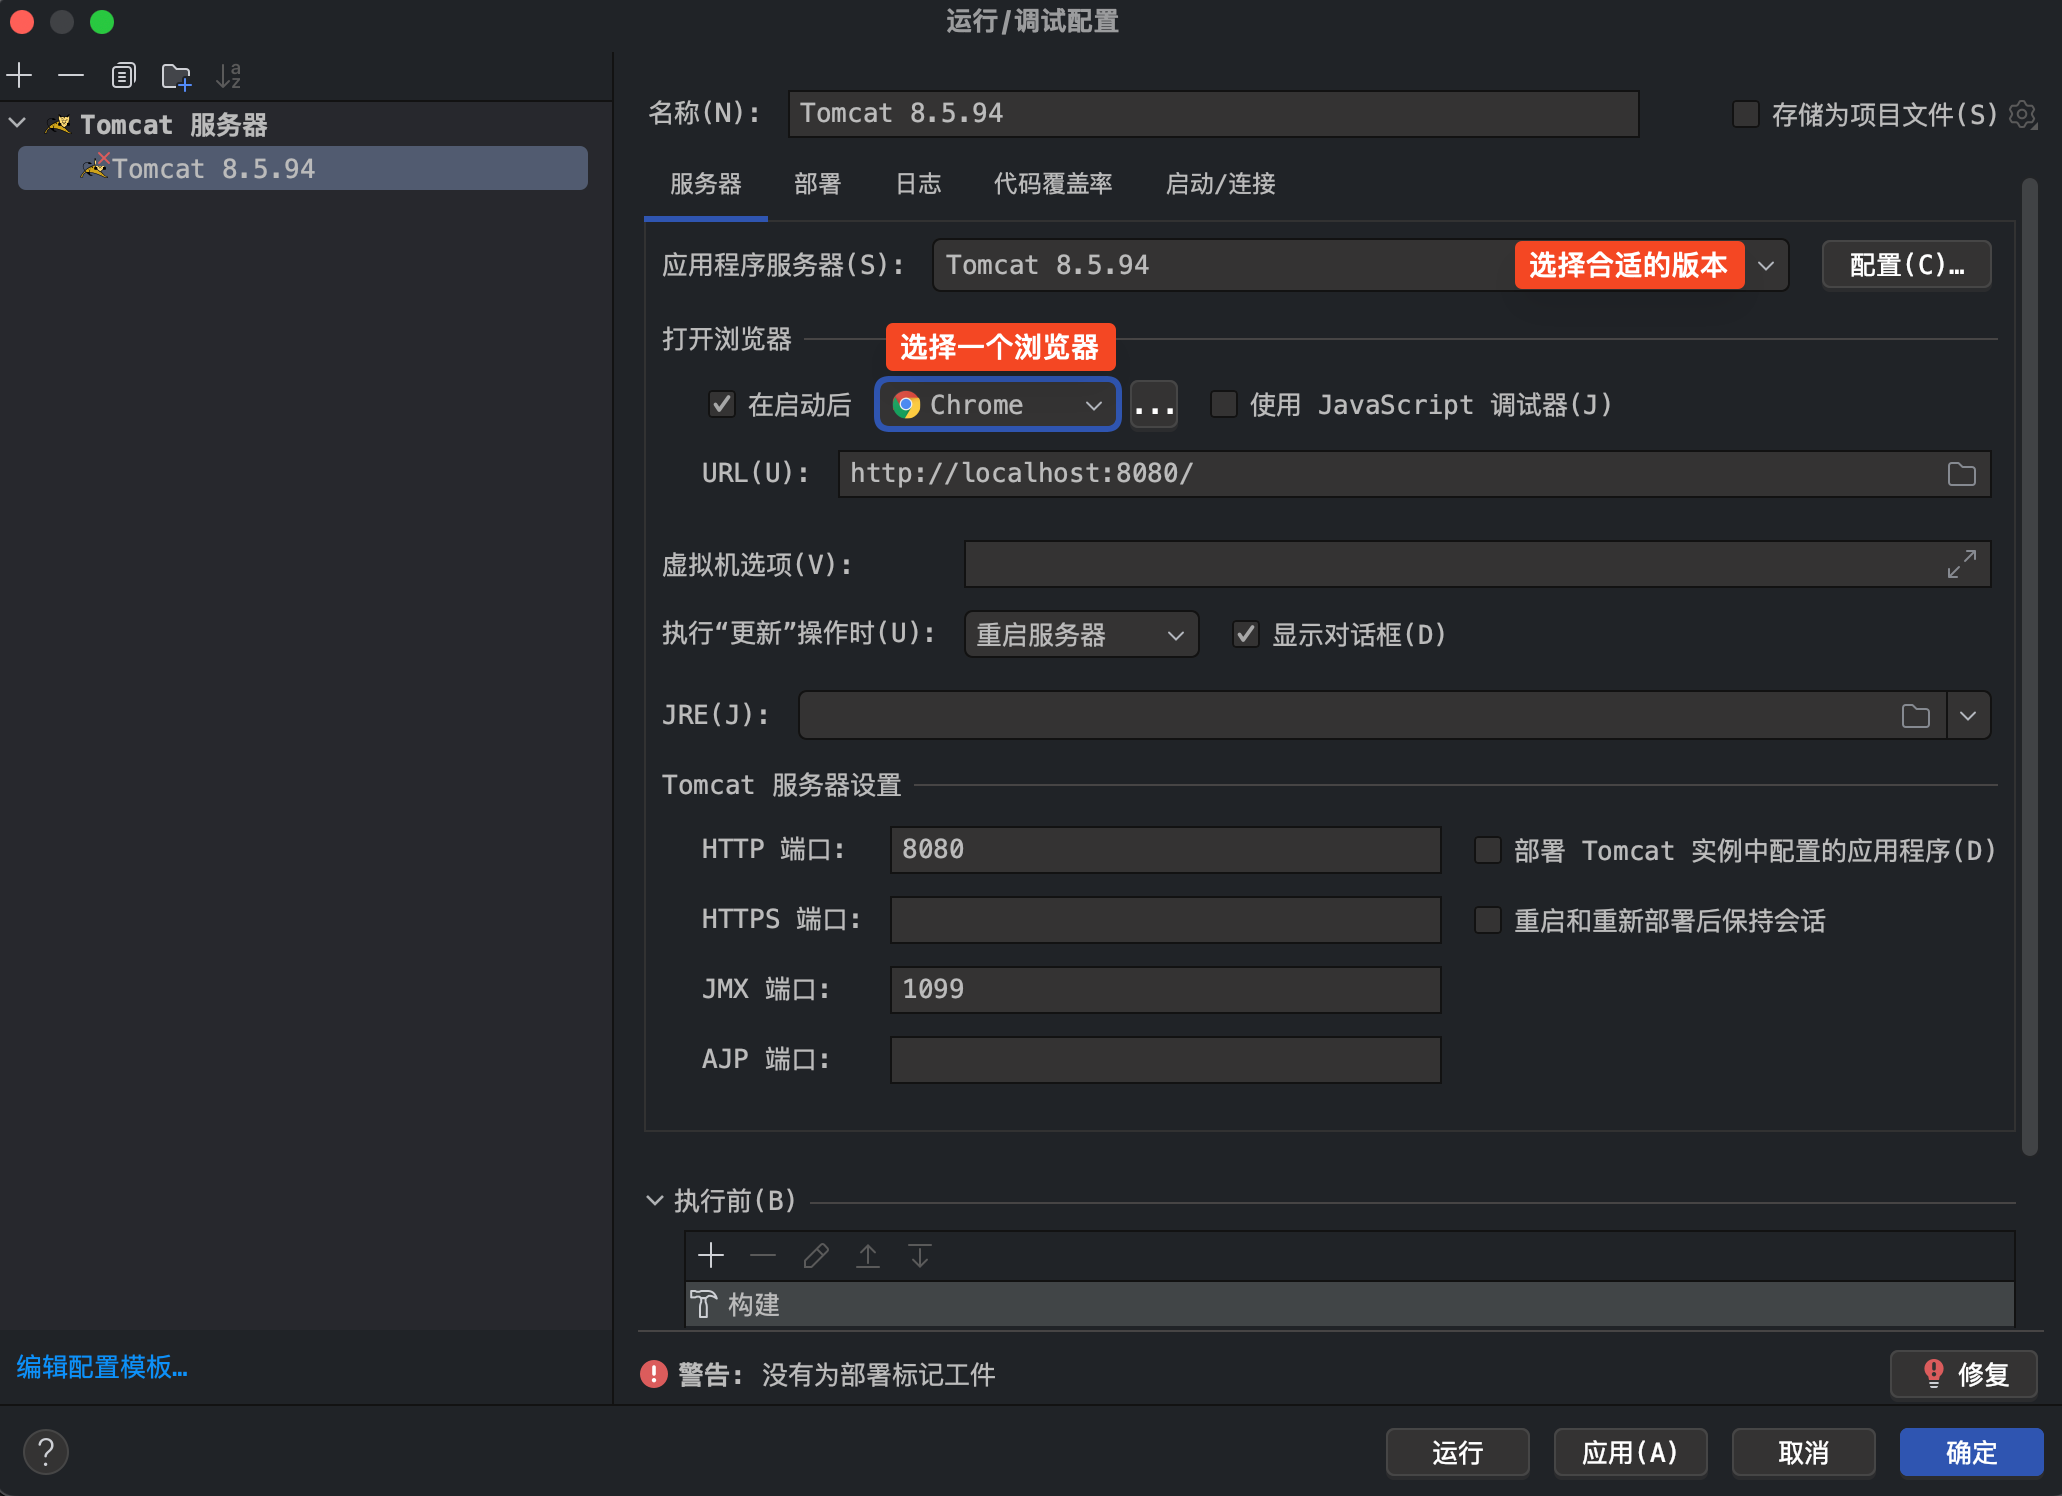Switch to the 日志 tab
2062x1496 pixels.
(918, 184)
